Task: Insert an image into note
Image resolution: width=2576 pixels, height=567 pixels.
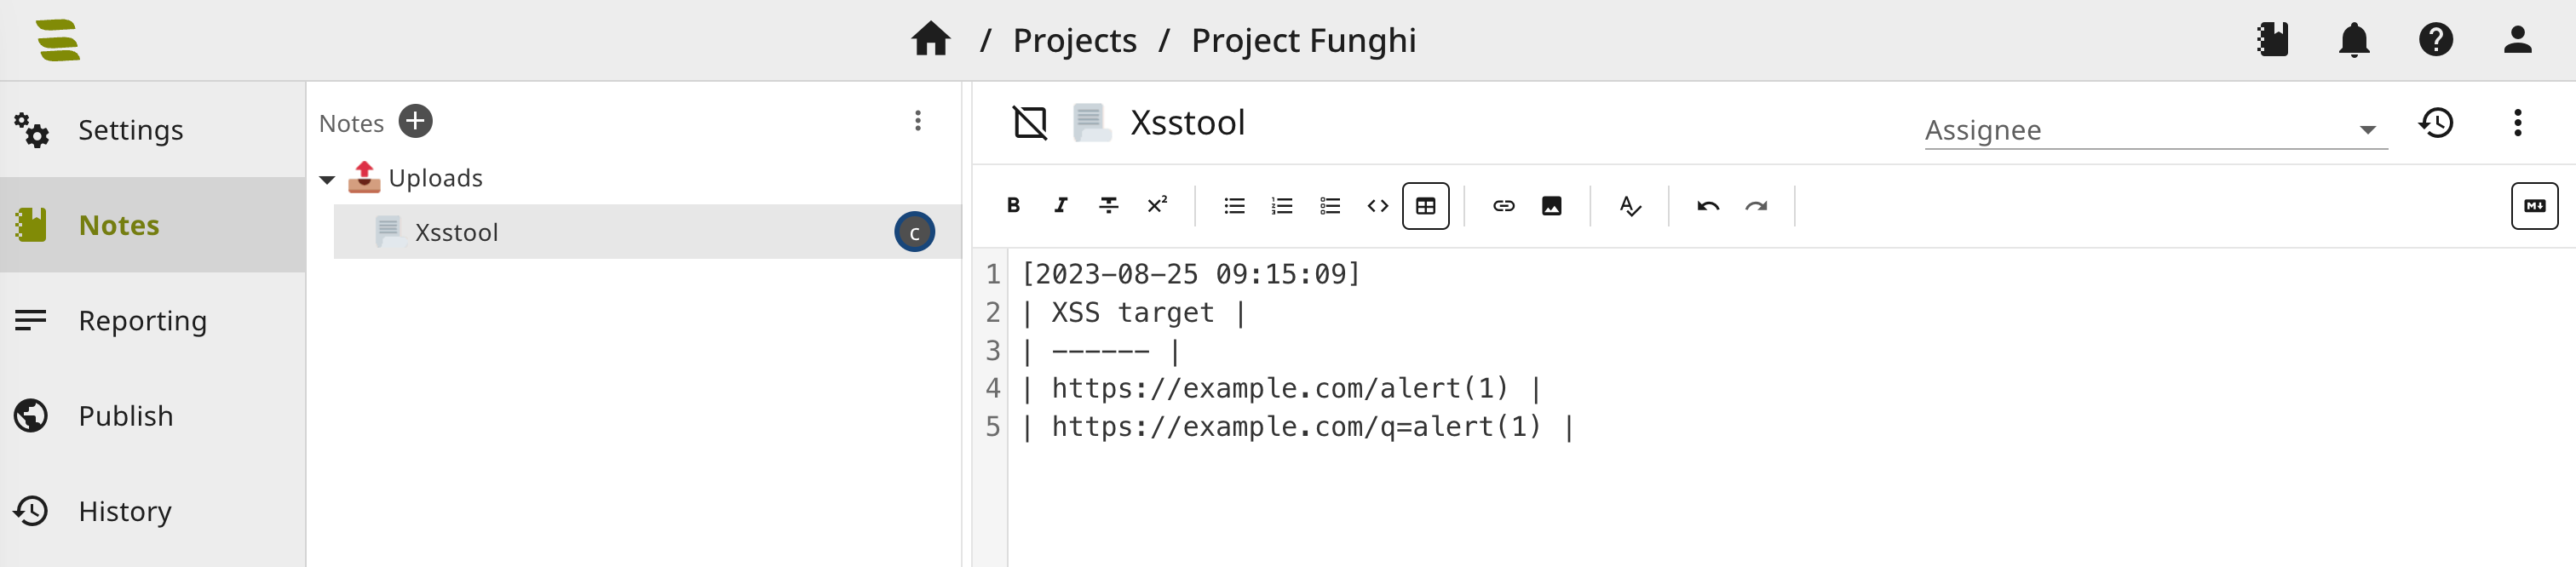Action: click(x=1551, y=205)
